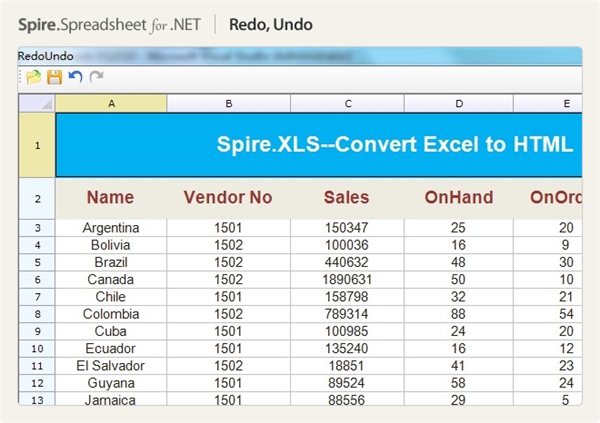Image resolution: width=600 pixels, height=423 pixels.
Task: Select column E header
Action: coord(548,103)
